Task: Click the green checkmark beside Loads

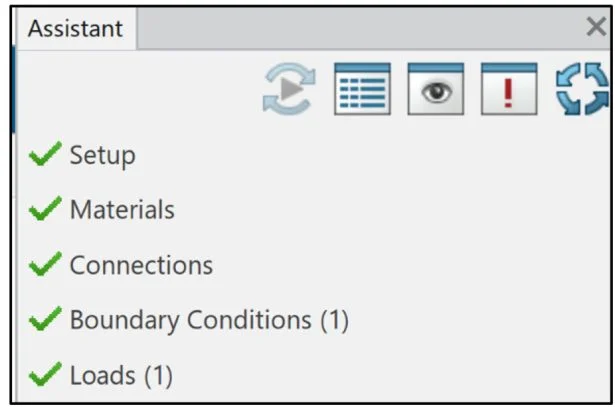Action: click(45, 376)
